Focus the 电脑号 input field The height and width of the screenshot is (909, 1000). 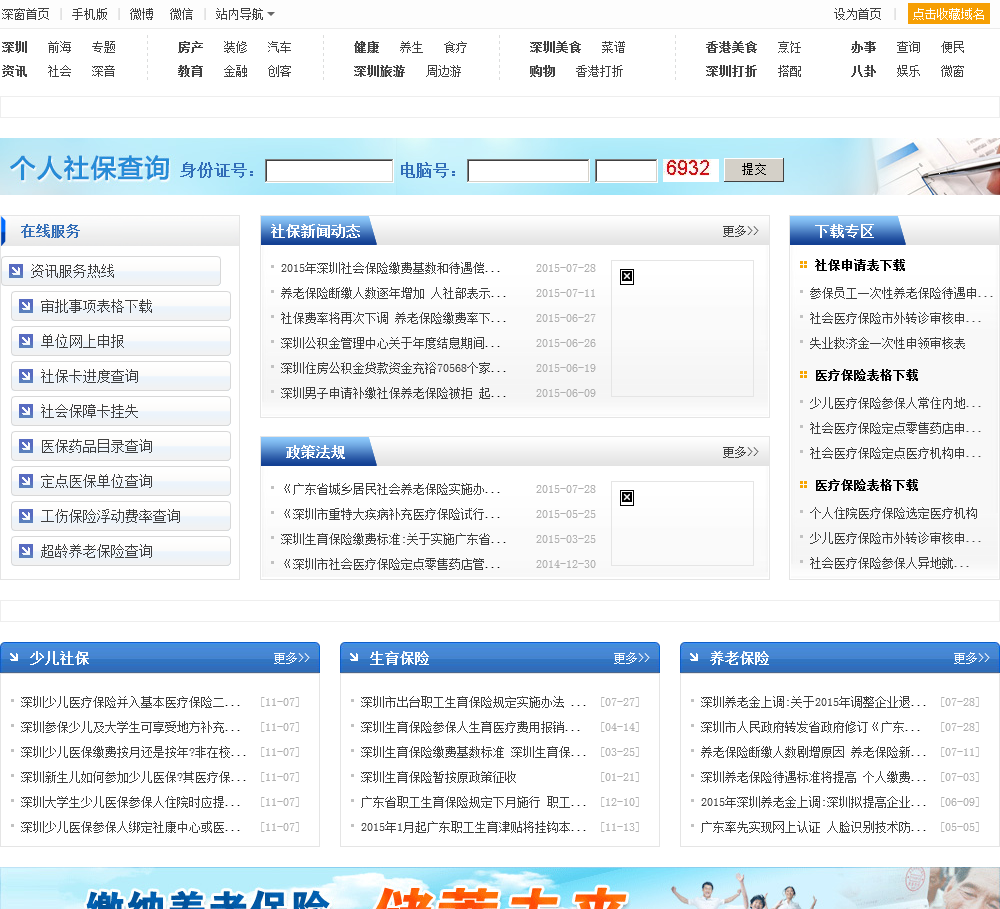528,171
